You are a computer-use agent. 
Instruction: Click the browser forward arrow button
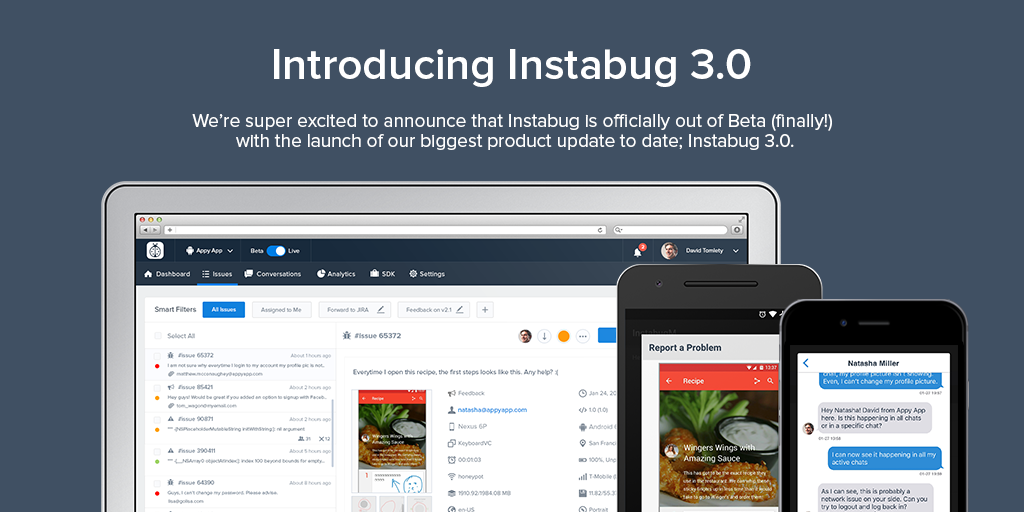tap(155, 230)
